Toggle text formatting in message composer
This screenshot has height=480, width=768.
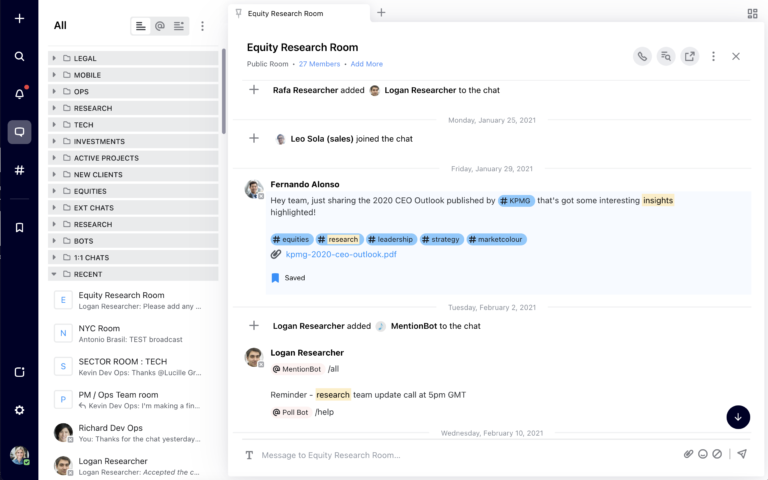point(249,455)
